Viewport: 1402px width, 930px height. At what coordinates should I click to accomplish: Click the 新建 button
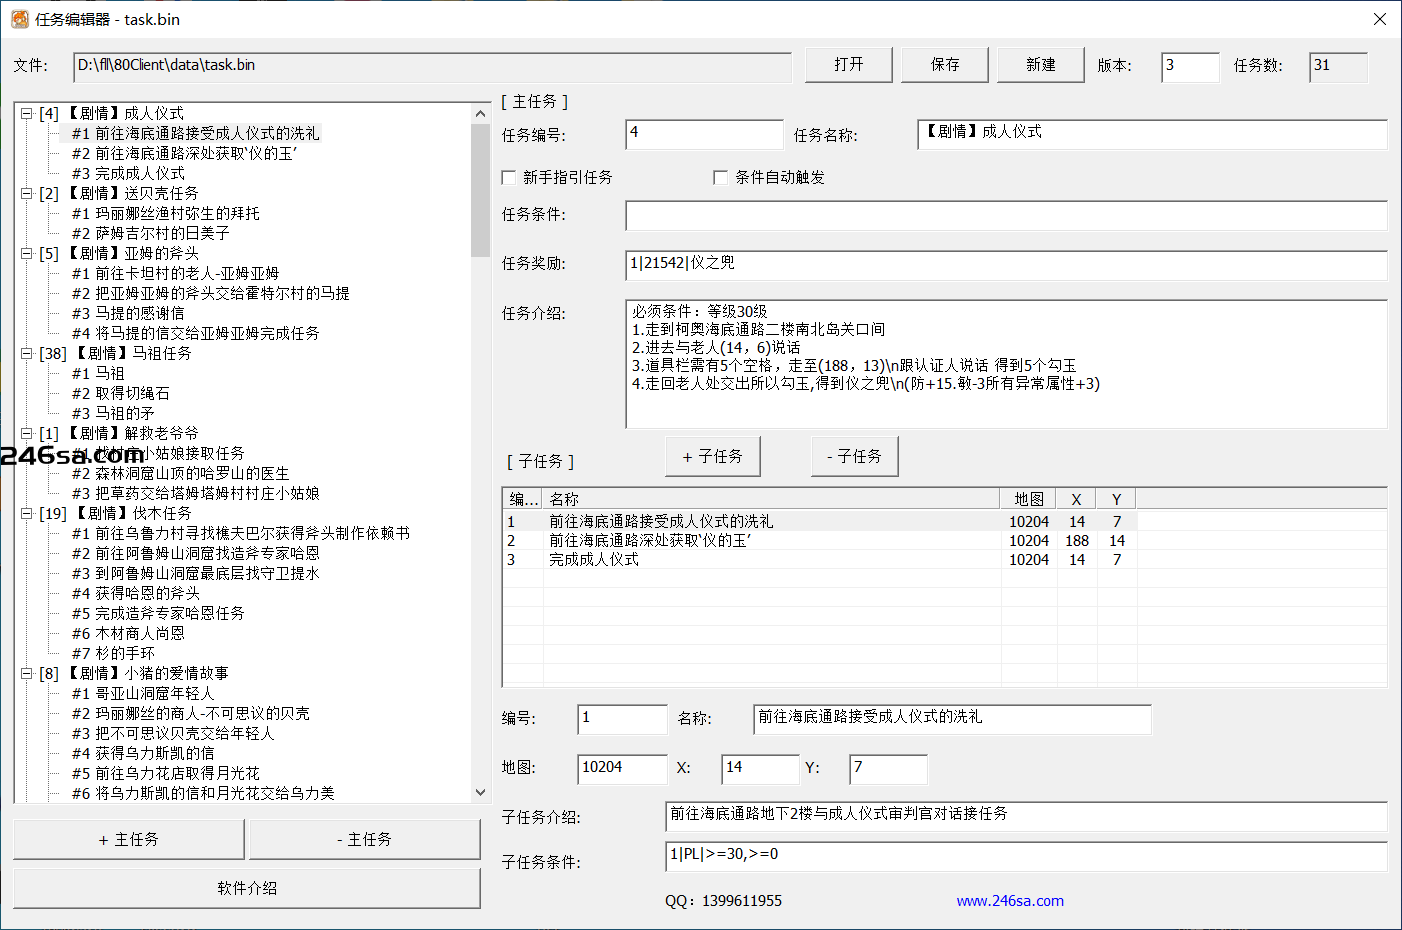coord(1041,65)
